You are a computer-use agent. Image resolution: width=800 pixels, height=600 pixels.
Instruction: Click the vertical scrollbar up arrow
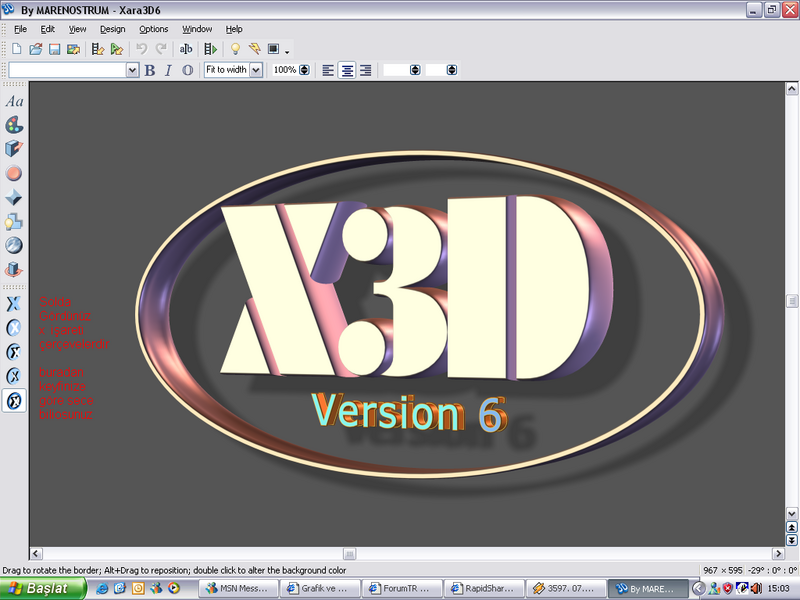coord(791,89)
